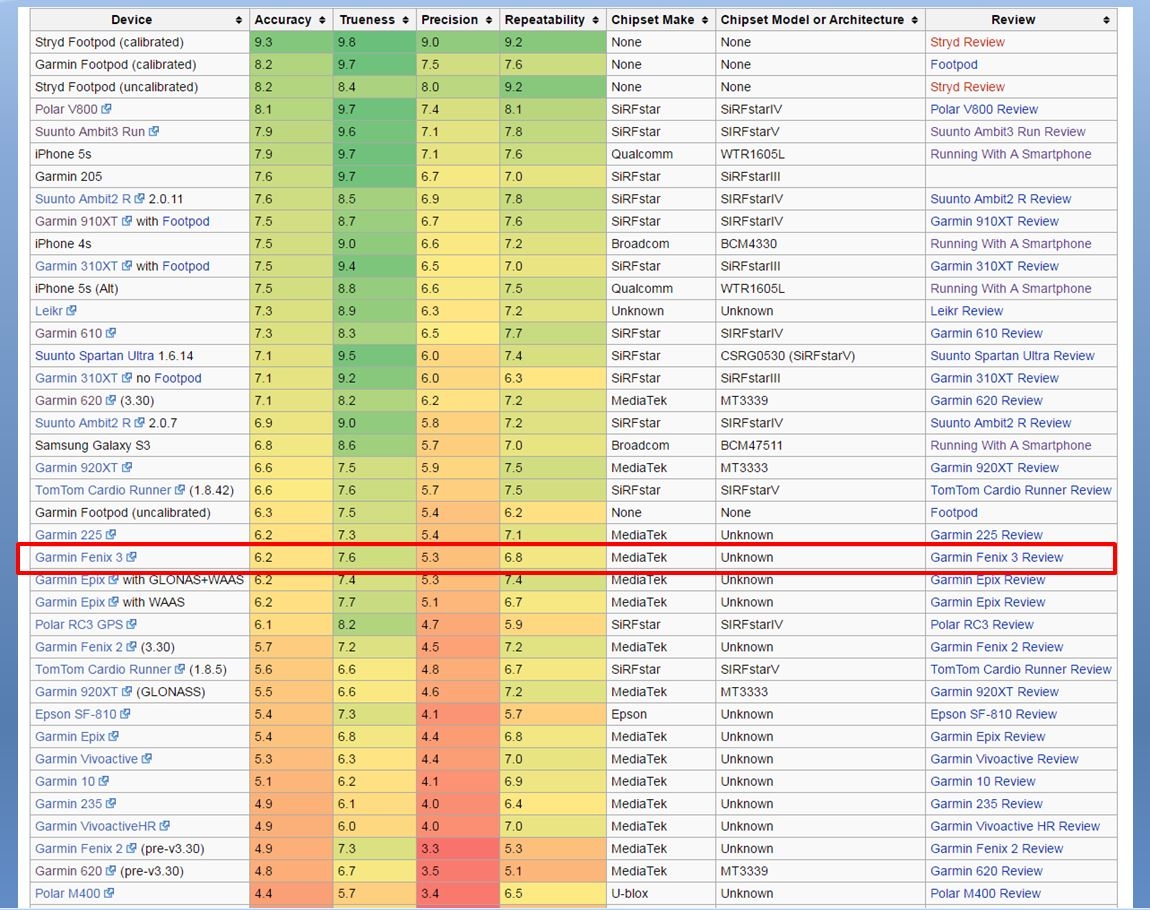The width and height of the screenshot is (1150, 910).
Task: Sort by Chipset Make column arrows
Action: tap(705, 21)
